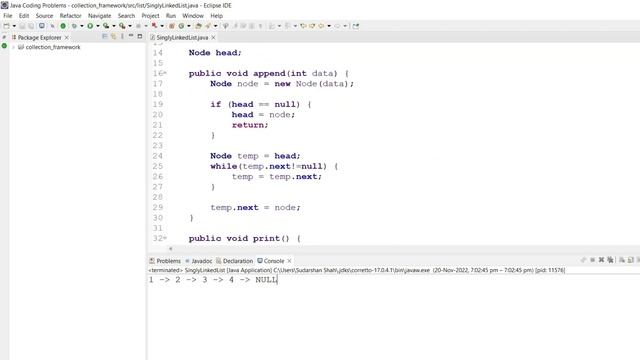The height and width of the screenshot is (360, 640).
Task: Open the Run configurations dropdown arrow
Action: click(98, 26)
